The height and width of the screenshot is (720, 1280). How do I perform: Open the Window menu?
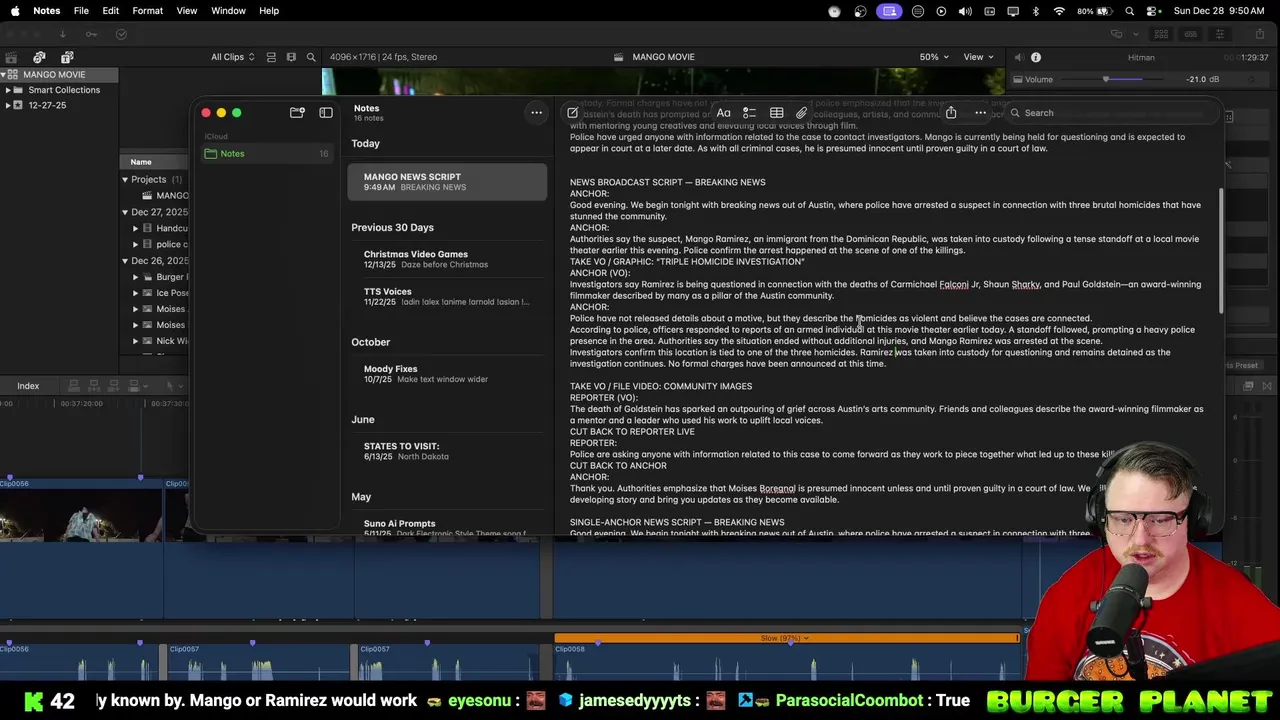[x=228, y=11]
